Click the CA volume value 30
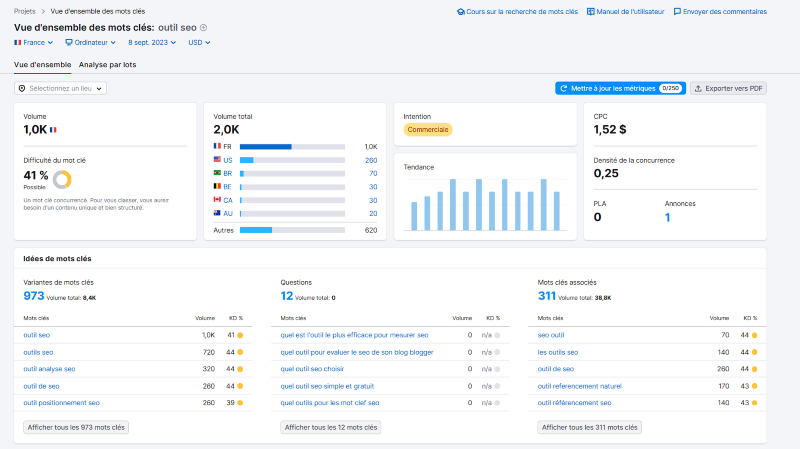800x449 pixels. click(373, 201)
